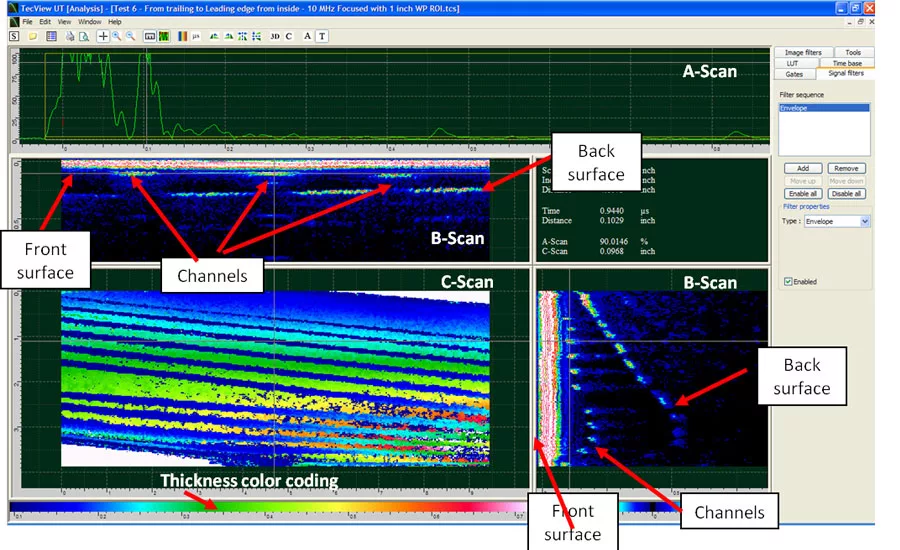Select the Signal filters tab

846,73
